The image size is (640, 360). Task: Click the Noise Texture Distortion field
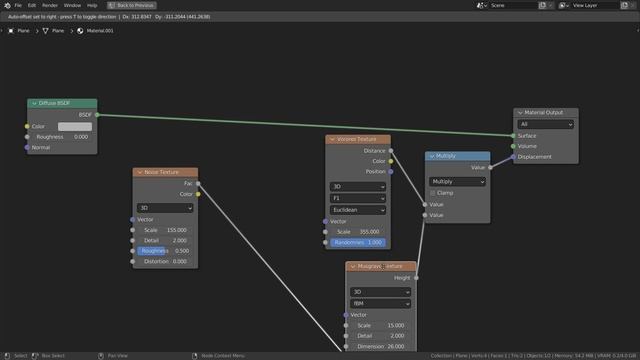pos(165,262)
